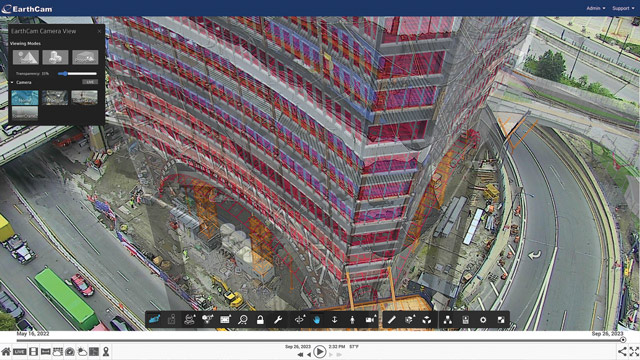Viewport: 640px width, 360px height.
Task: Rewind with the double-left arrow
Action: click(x=300, y=355)
